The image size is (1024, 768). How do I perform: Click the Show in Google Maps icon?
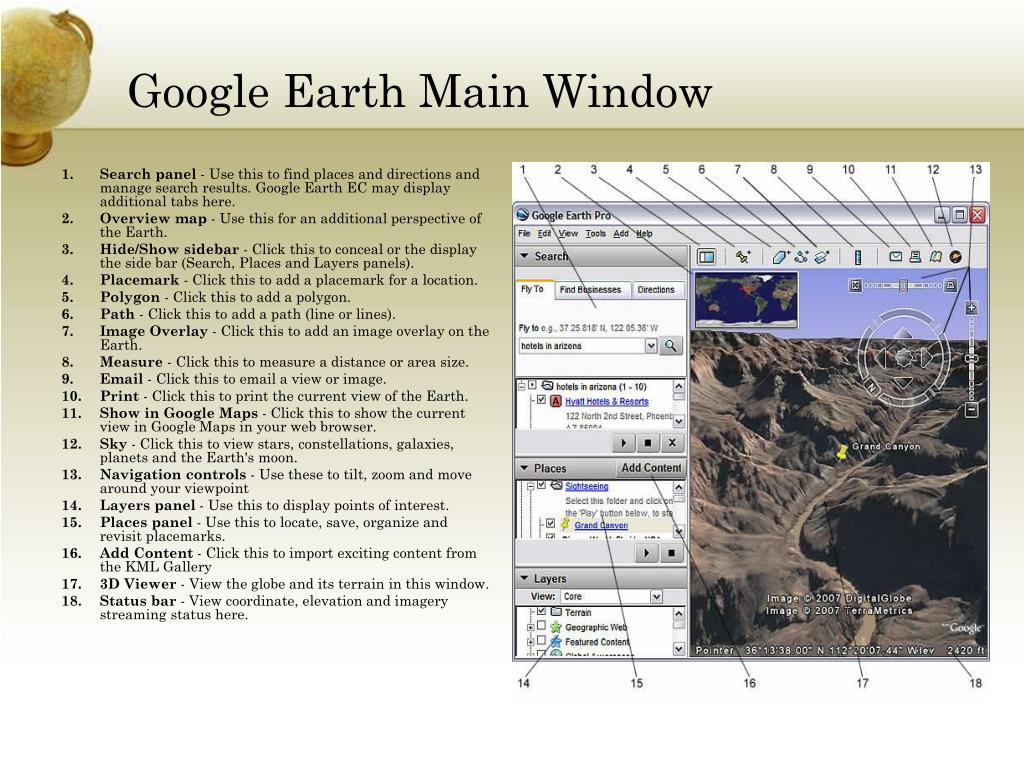pyautogui.click(x=936, y=257)
